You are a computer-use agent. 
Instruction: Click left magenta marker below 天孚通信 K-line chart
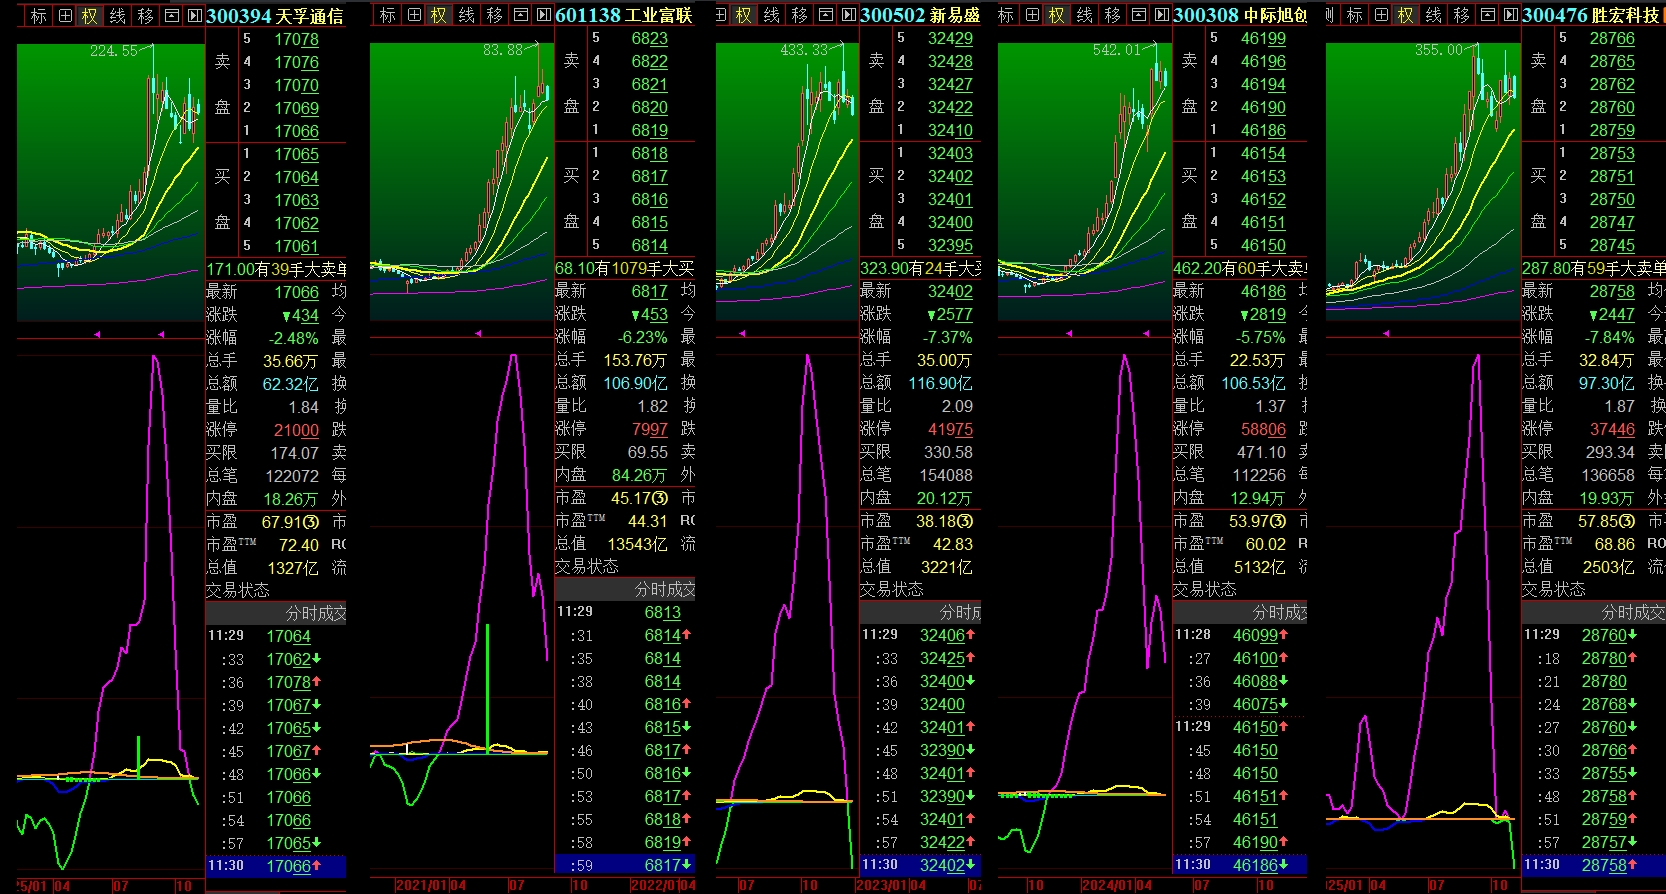(x=97, y=334)
